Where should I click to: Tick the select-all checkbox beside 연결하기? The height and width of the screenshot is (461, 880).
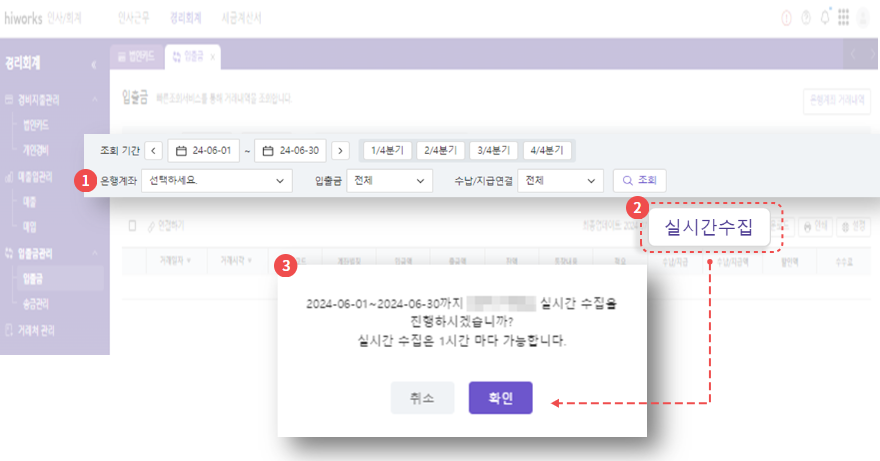pyautogui.click(x=132, y=226)
